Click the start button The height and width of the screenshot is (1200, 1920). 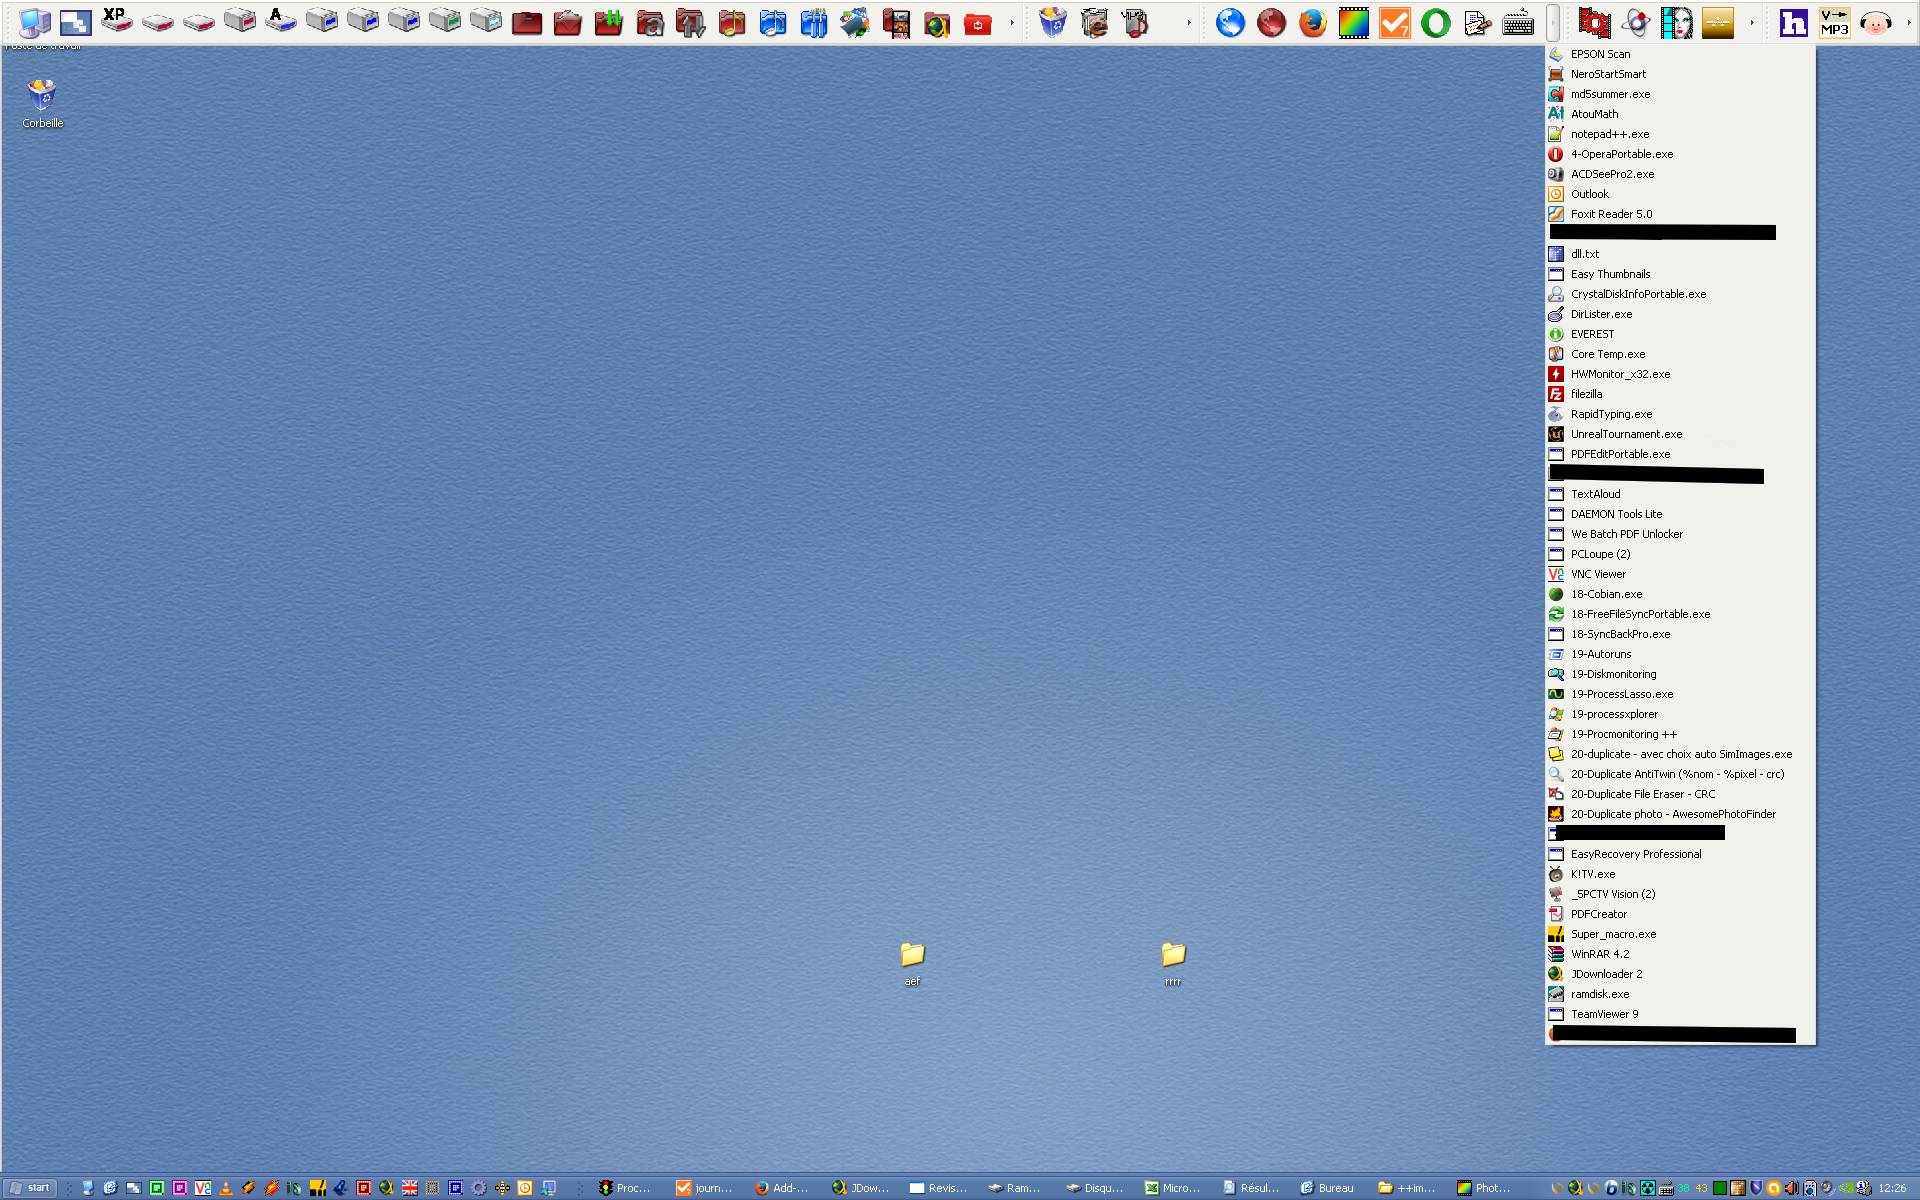tap(29, 1188)
